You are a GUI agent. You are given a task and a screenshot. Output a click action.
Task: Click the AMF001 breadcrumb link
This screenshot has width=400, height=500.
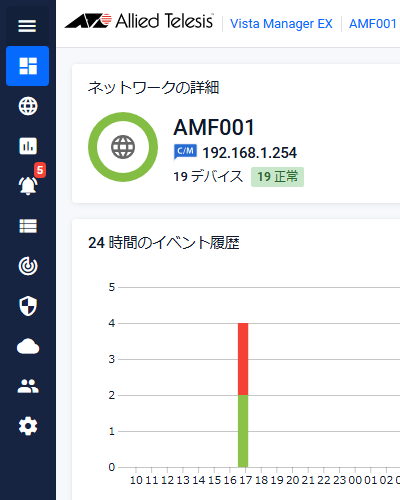click(373, 24)
